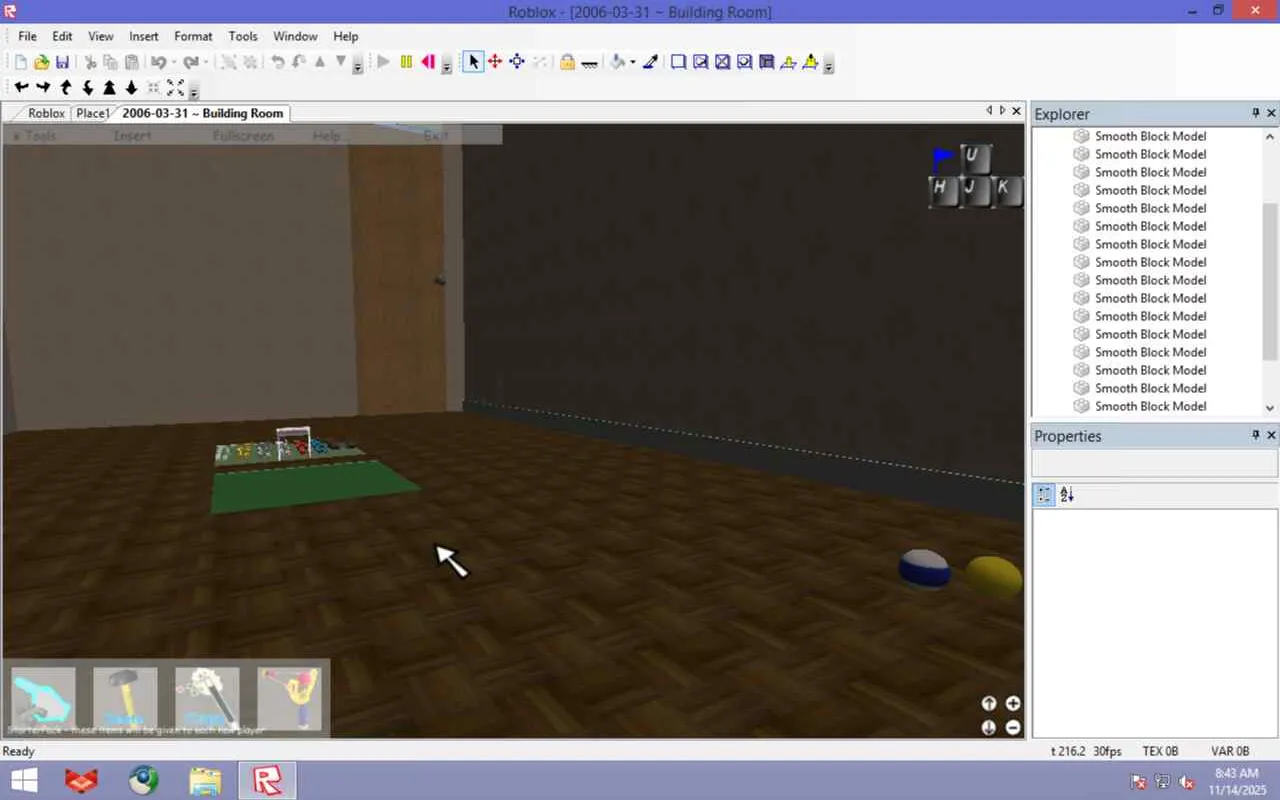
Task: Select the crossed square surface tool
Action: click(x=722, y=62)
